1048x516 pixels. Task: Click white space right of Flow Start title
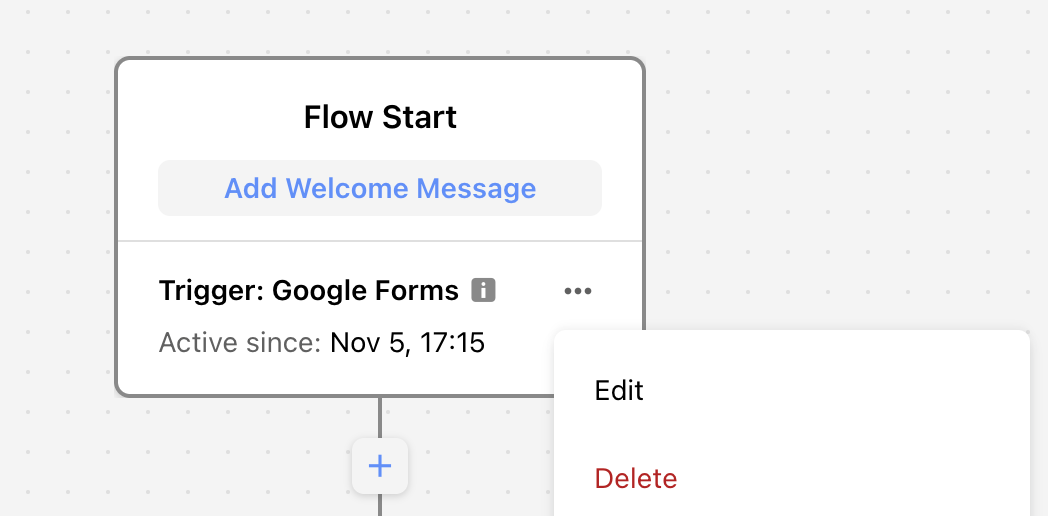[548, 117]
